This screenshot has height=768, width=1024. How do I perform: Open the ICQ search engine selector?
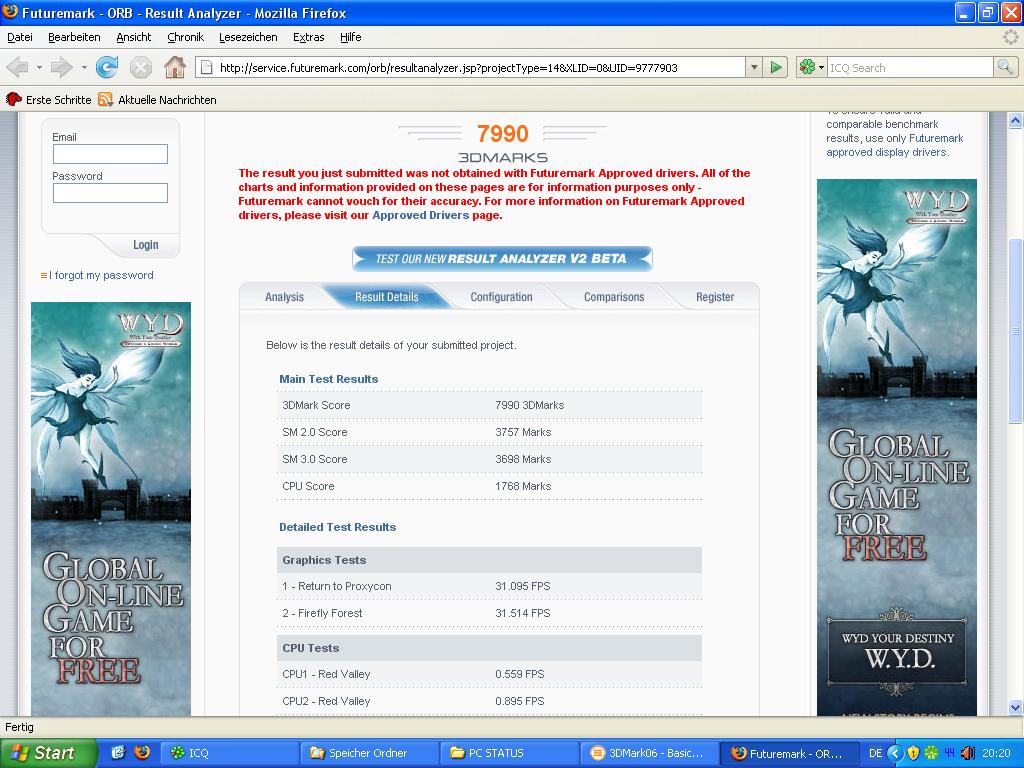tap(812, 67)
